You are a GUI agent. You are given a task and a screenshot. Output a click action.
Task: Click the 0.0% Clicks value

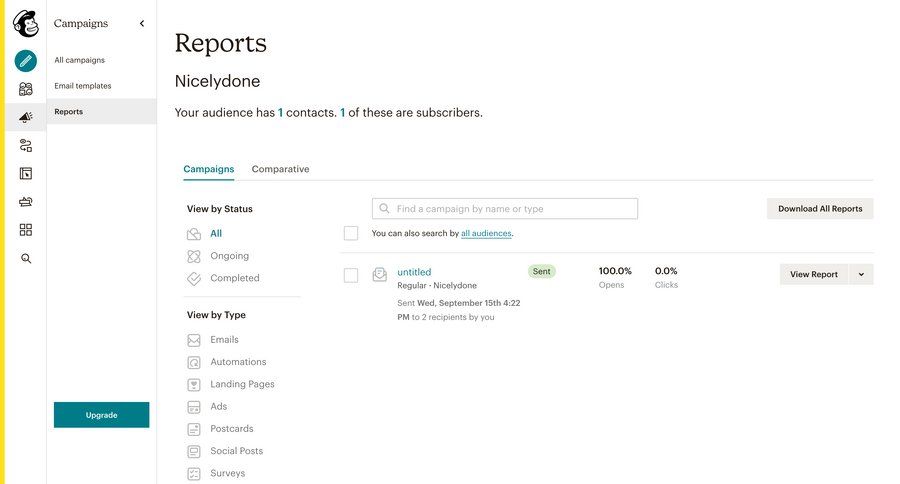pyautogui.click(x=666, y=271)
